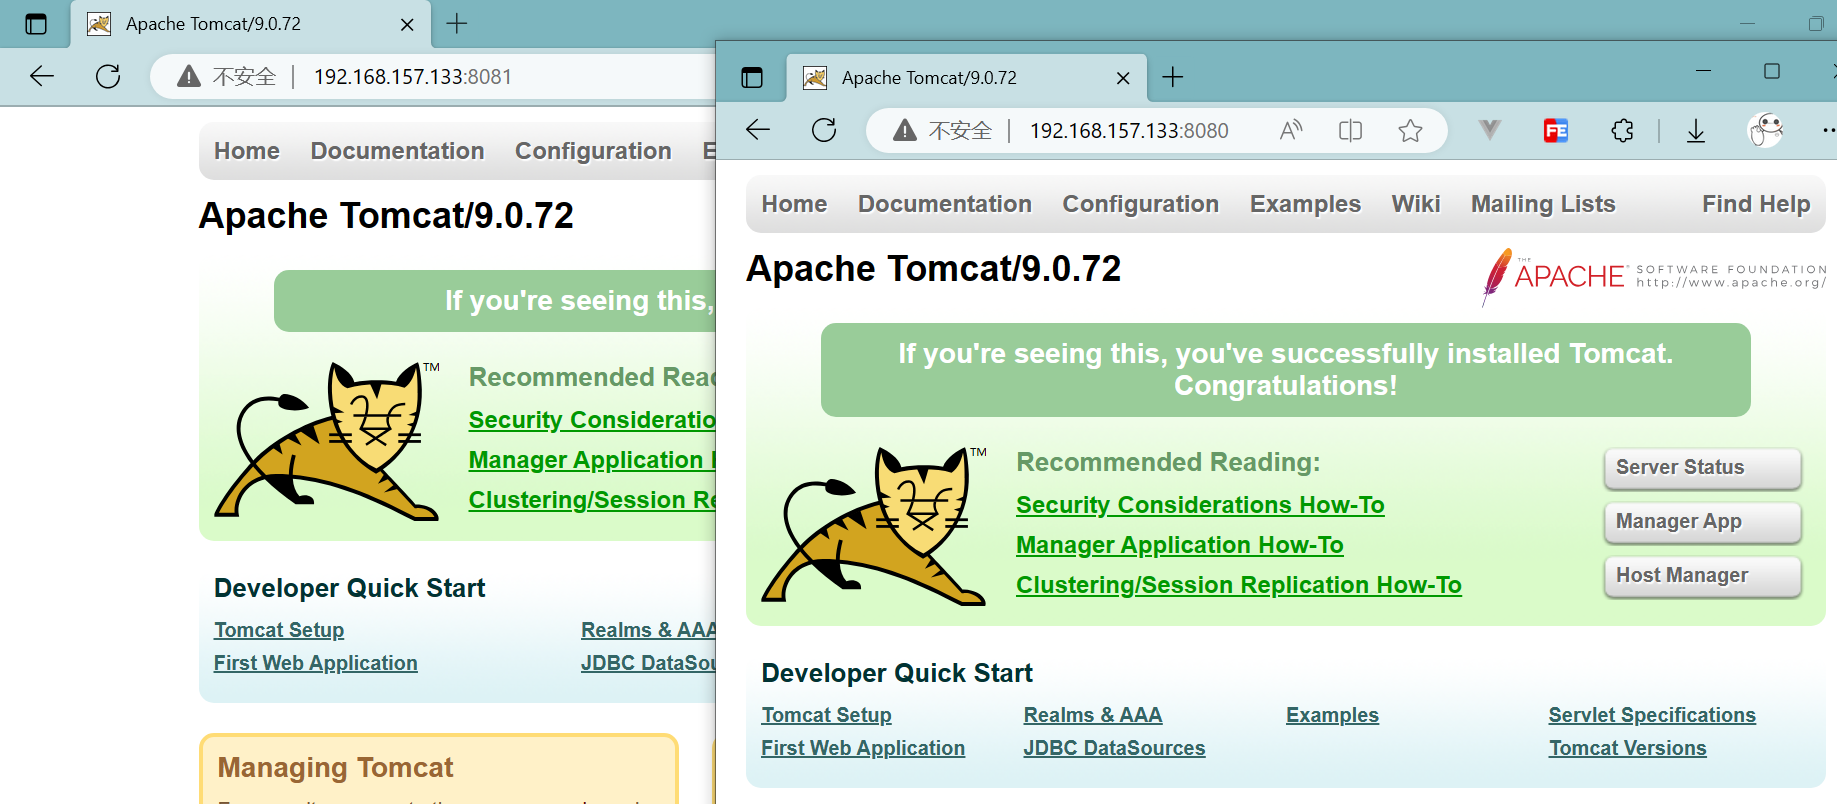Click the Tomcat cat logo in background window

click(328, 441)
